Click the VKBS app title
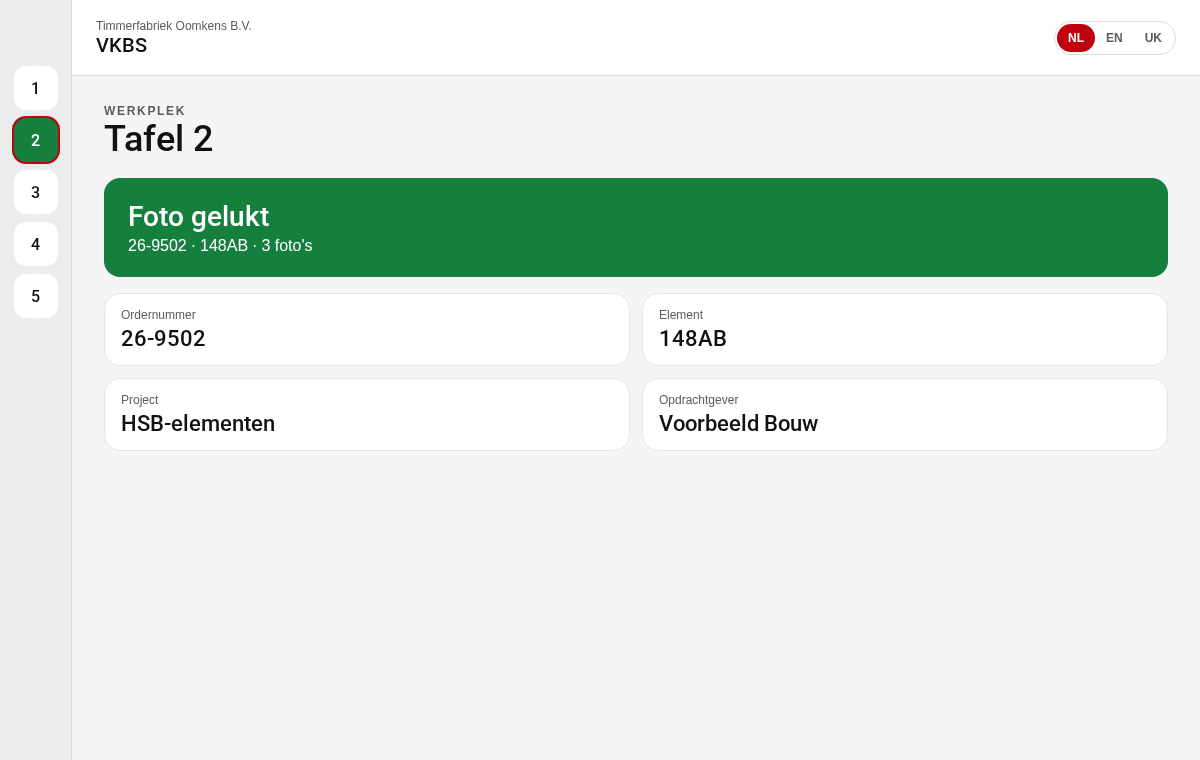1200x760 pixels. [122, 46]
